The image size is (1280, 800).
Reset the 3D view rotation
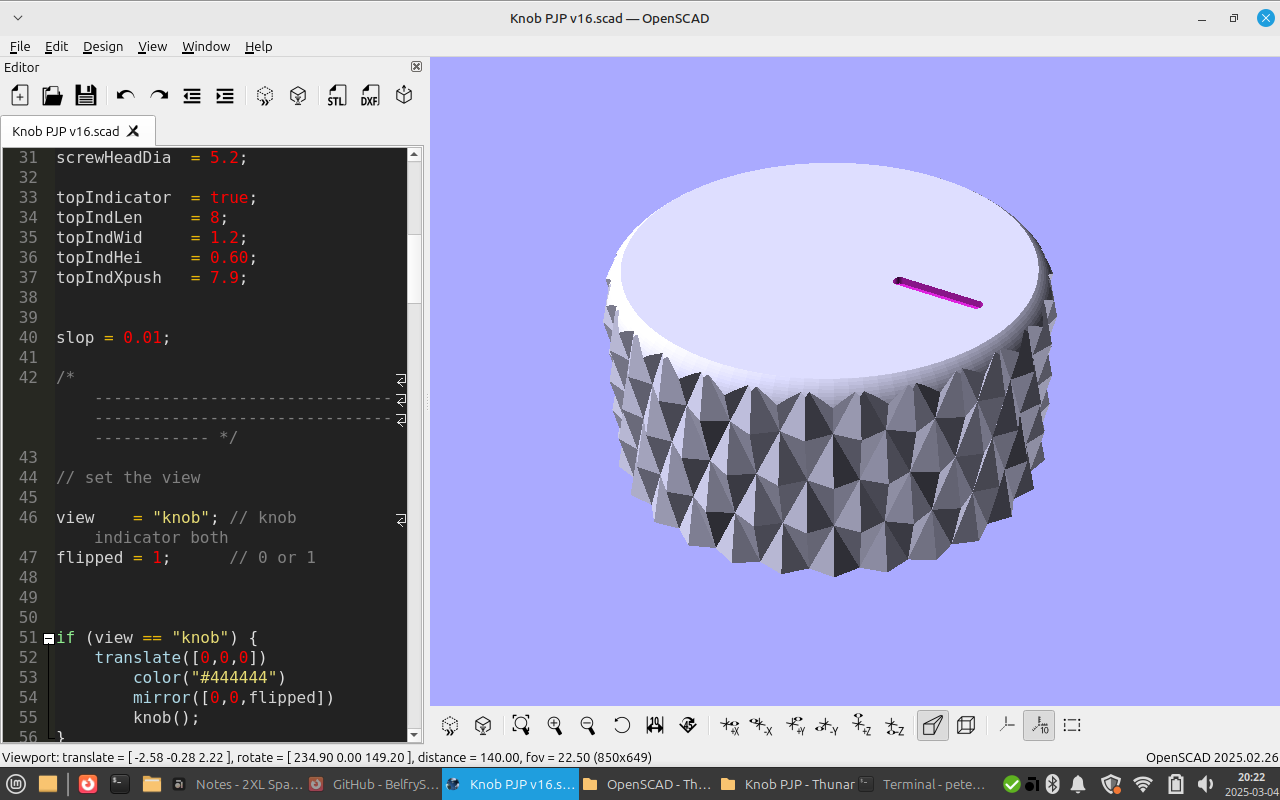[x=622, y=725]
